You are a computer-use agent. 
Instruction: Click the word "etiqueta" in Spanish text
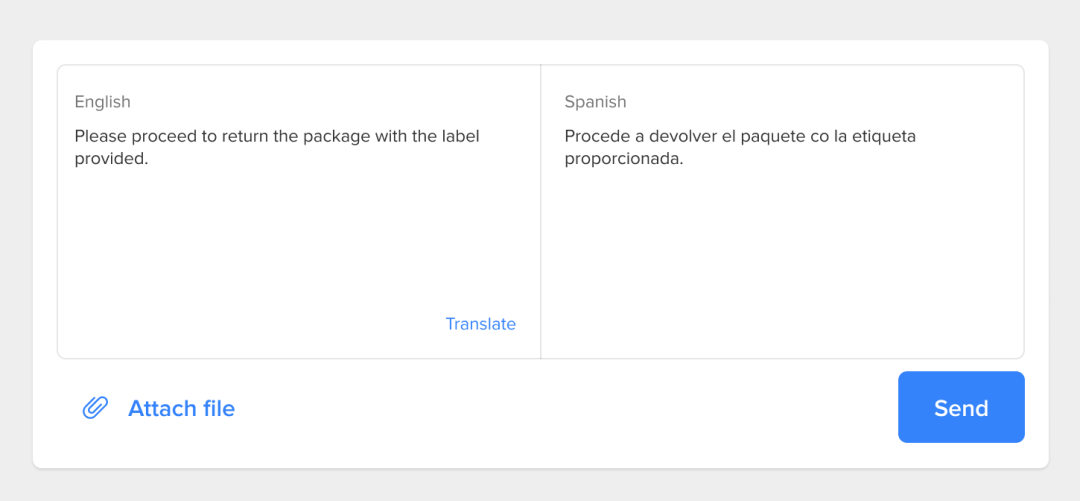tap(882, 136)
